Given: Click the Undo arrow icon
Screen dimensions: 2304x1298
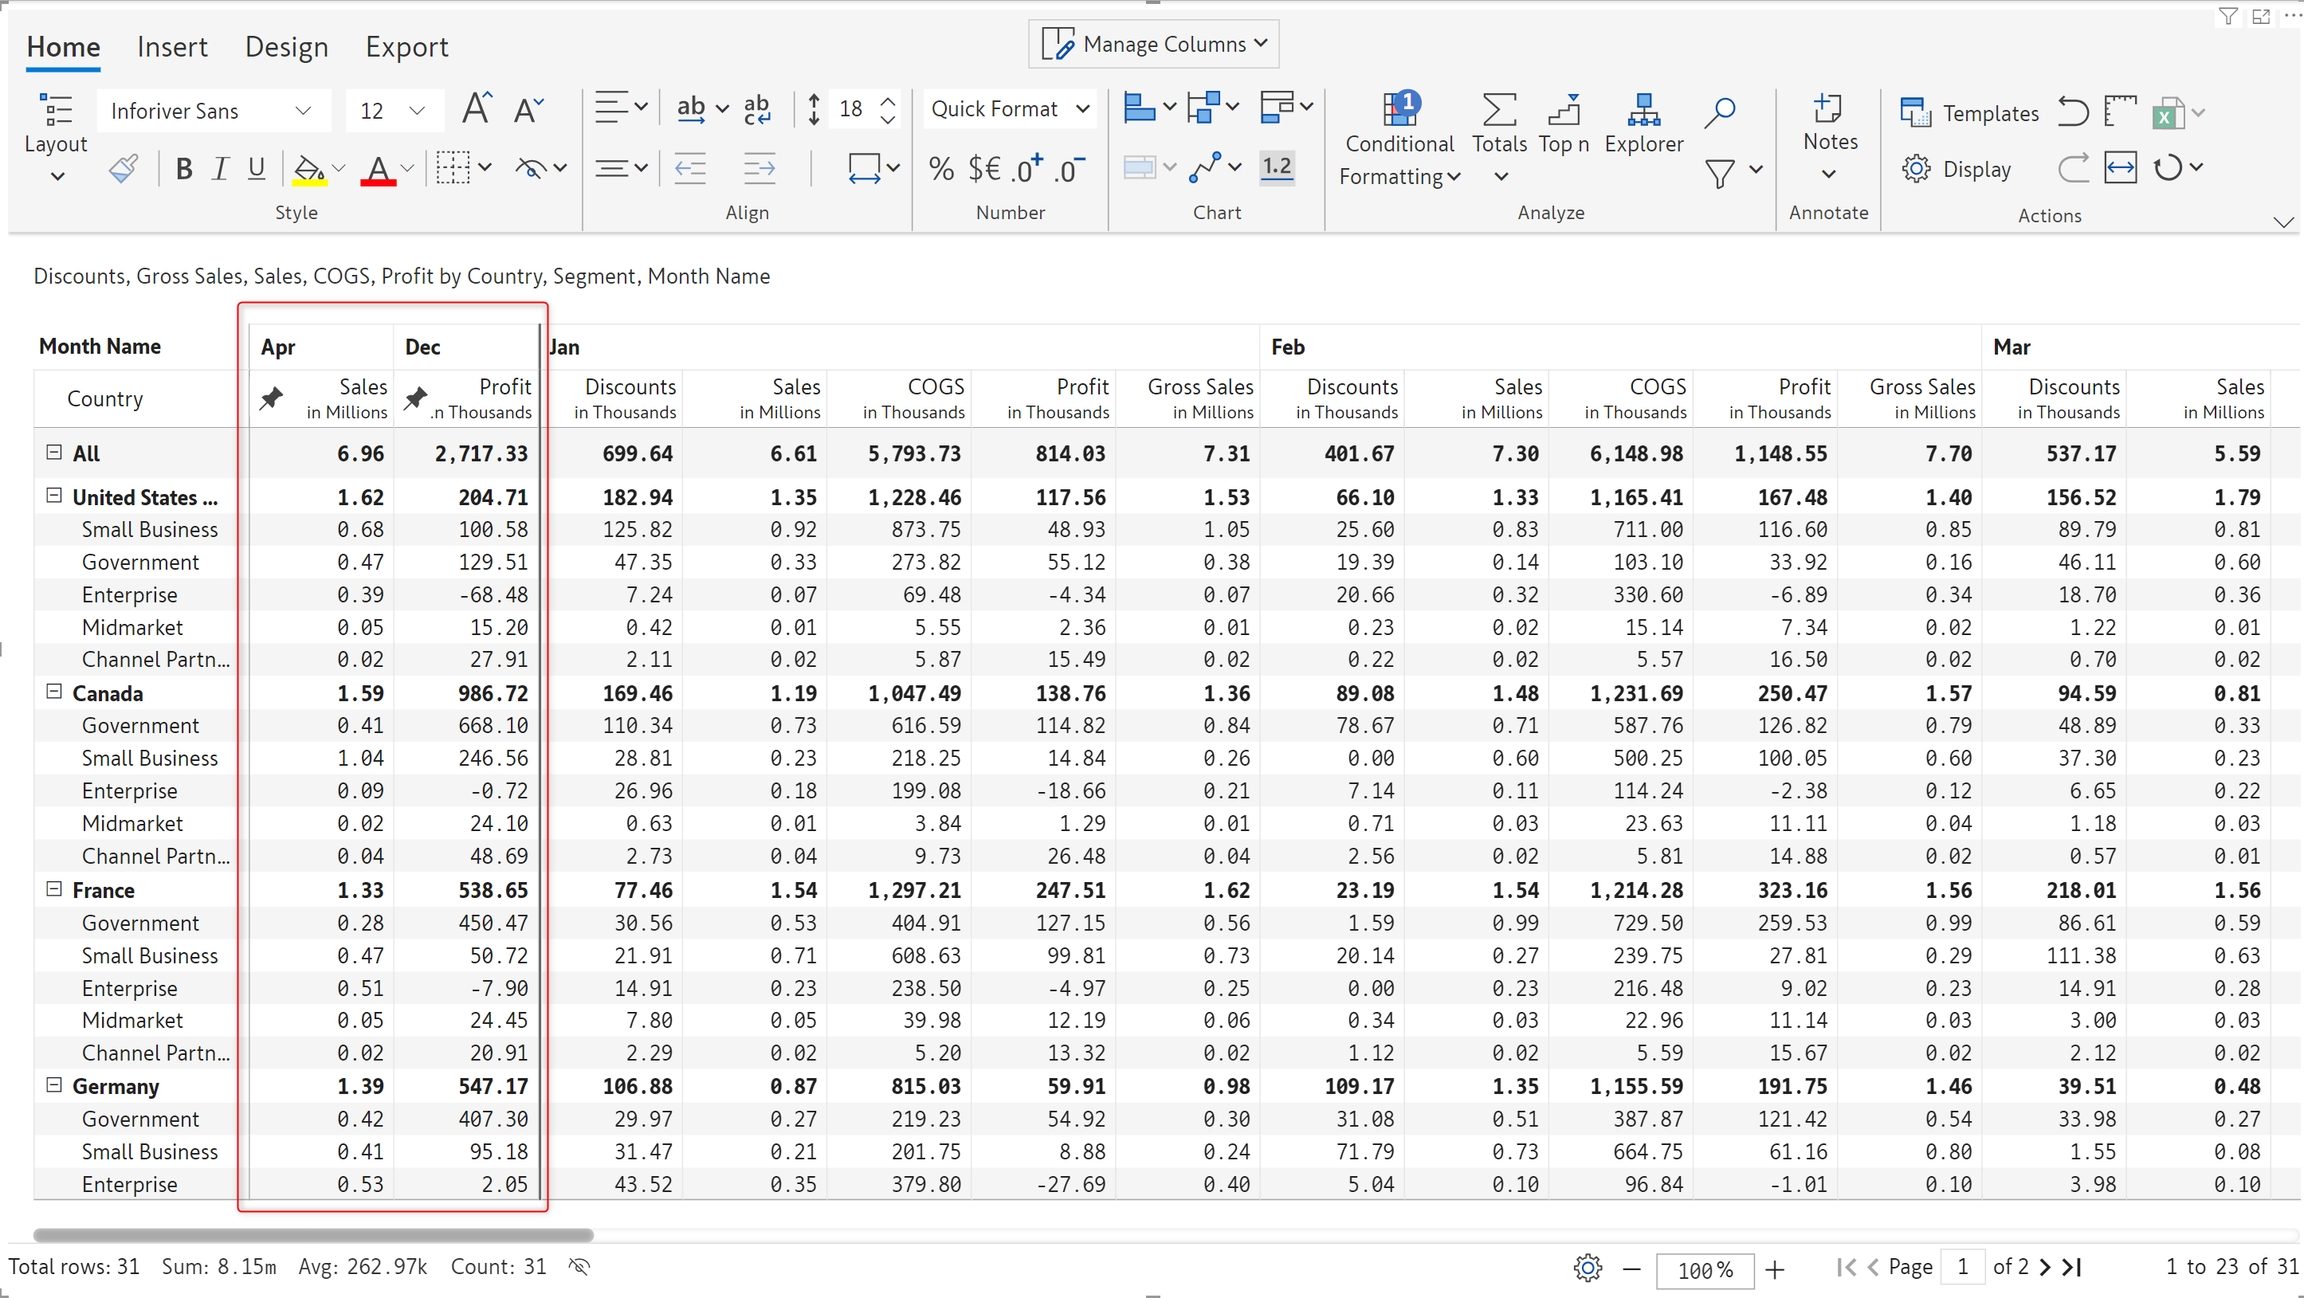Looking at the screenshot, I should pos(2073,112).
